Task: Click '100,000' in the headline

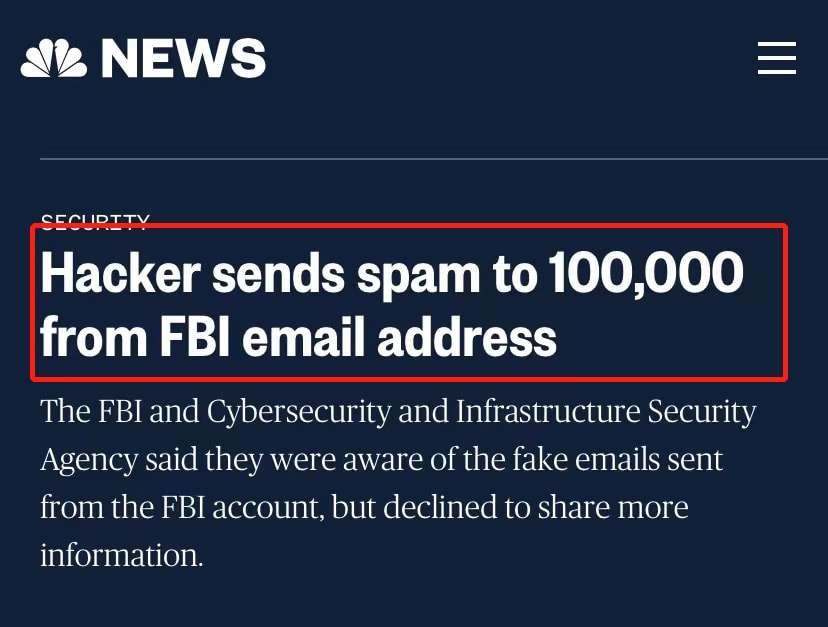Action: tap(646, 273)
